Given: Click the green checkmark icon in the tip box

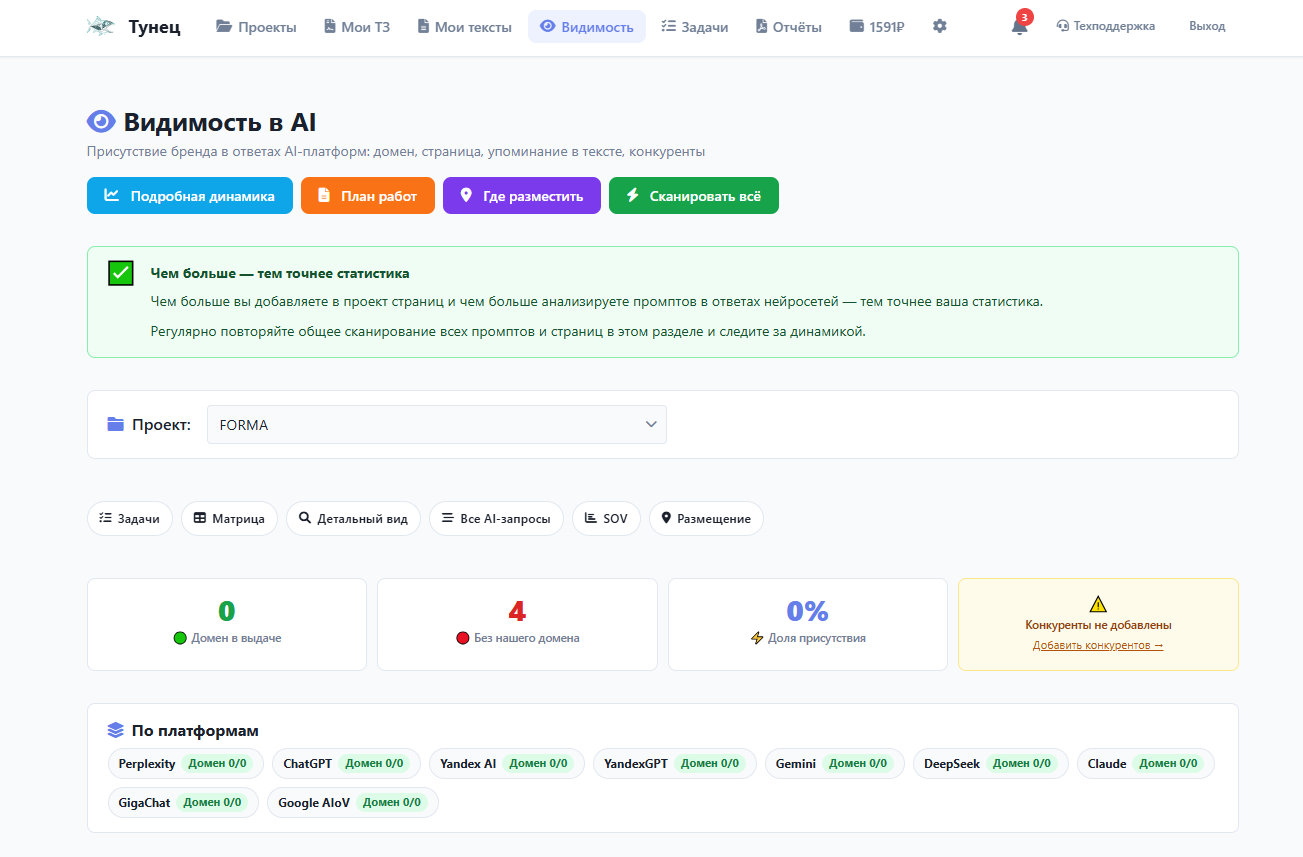Looking at the screenshot, I should (121, 273).
